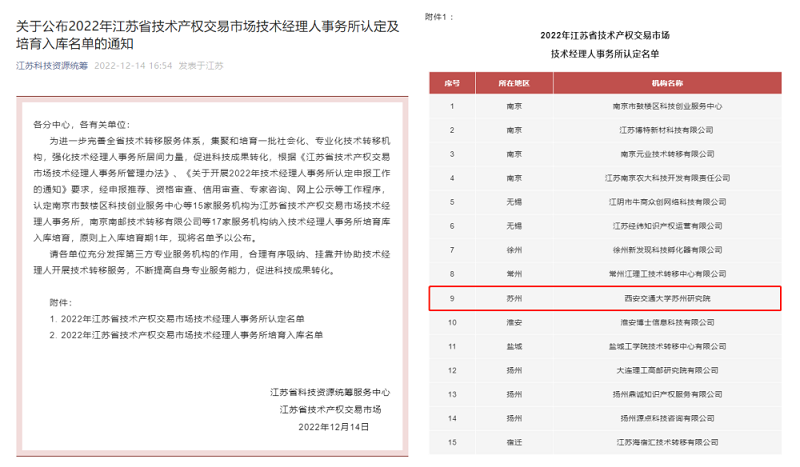Click the 机构名称 column header
Viewport: 800px width, 467px height.
click(x=667, y=83)
